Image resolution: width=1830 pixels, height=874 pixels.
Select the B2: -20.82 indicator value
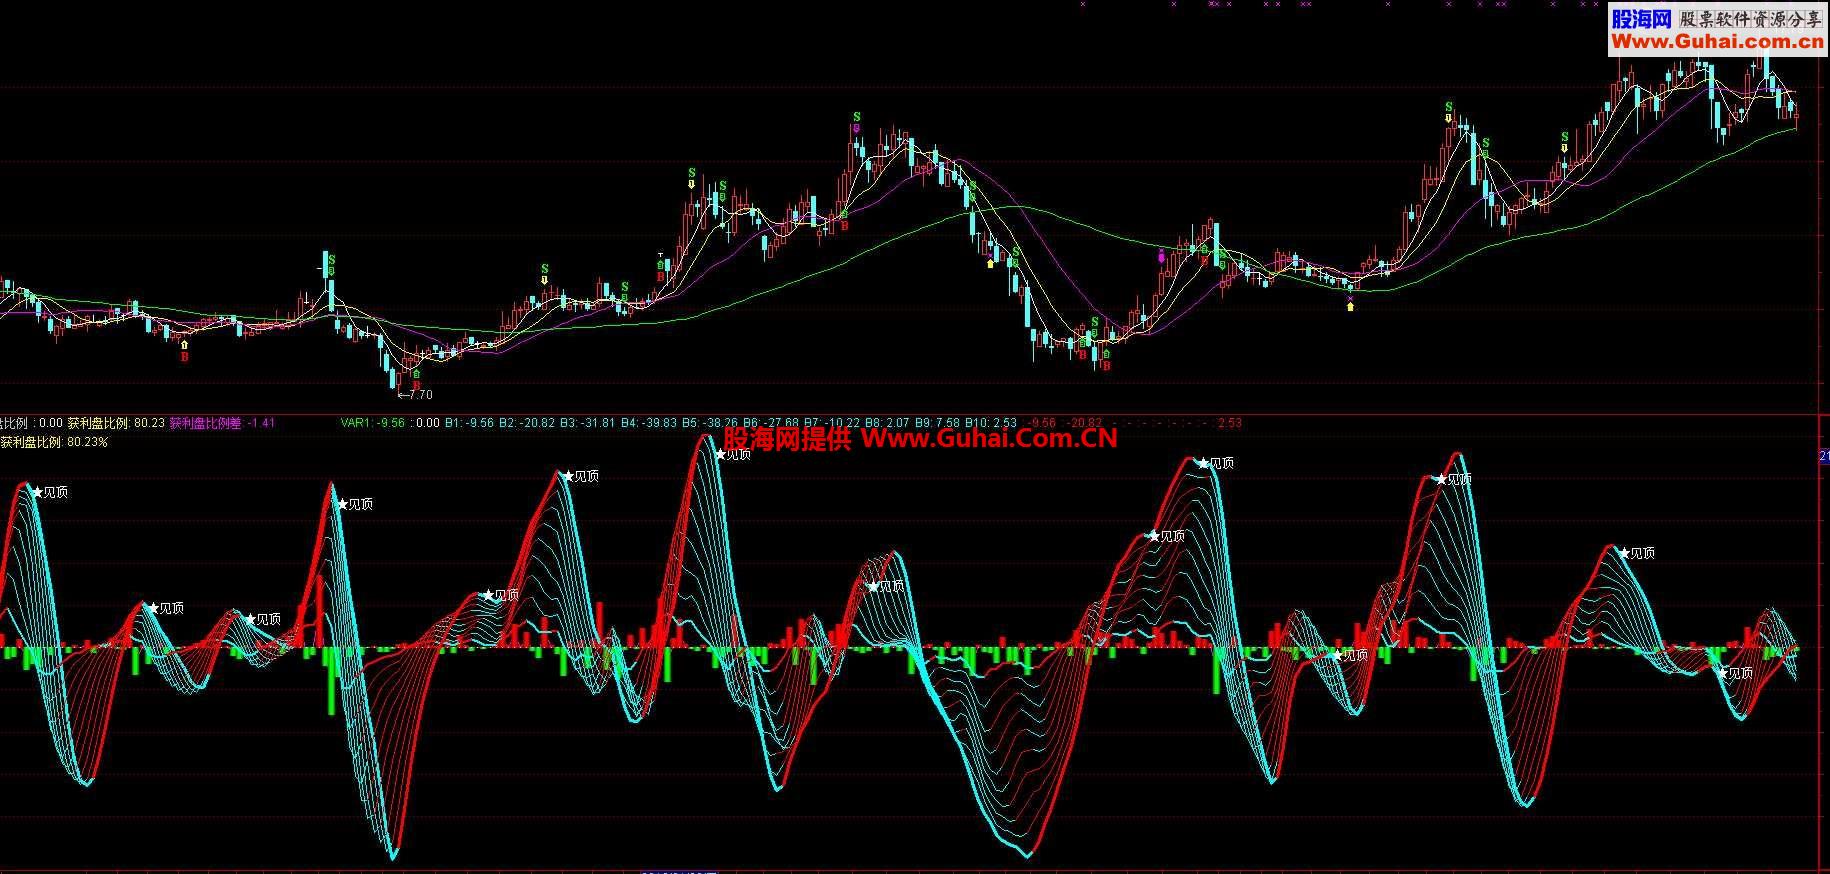click(527, 423)
